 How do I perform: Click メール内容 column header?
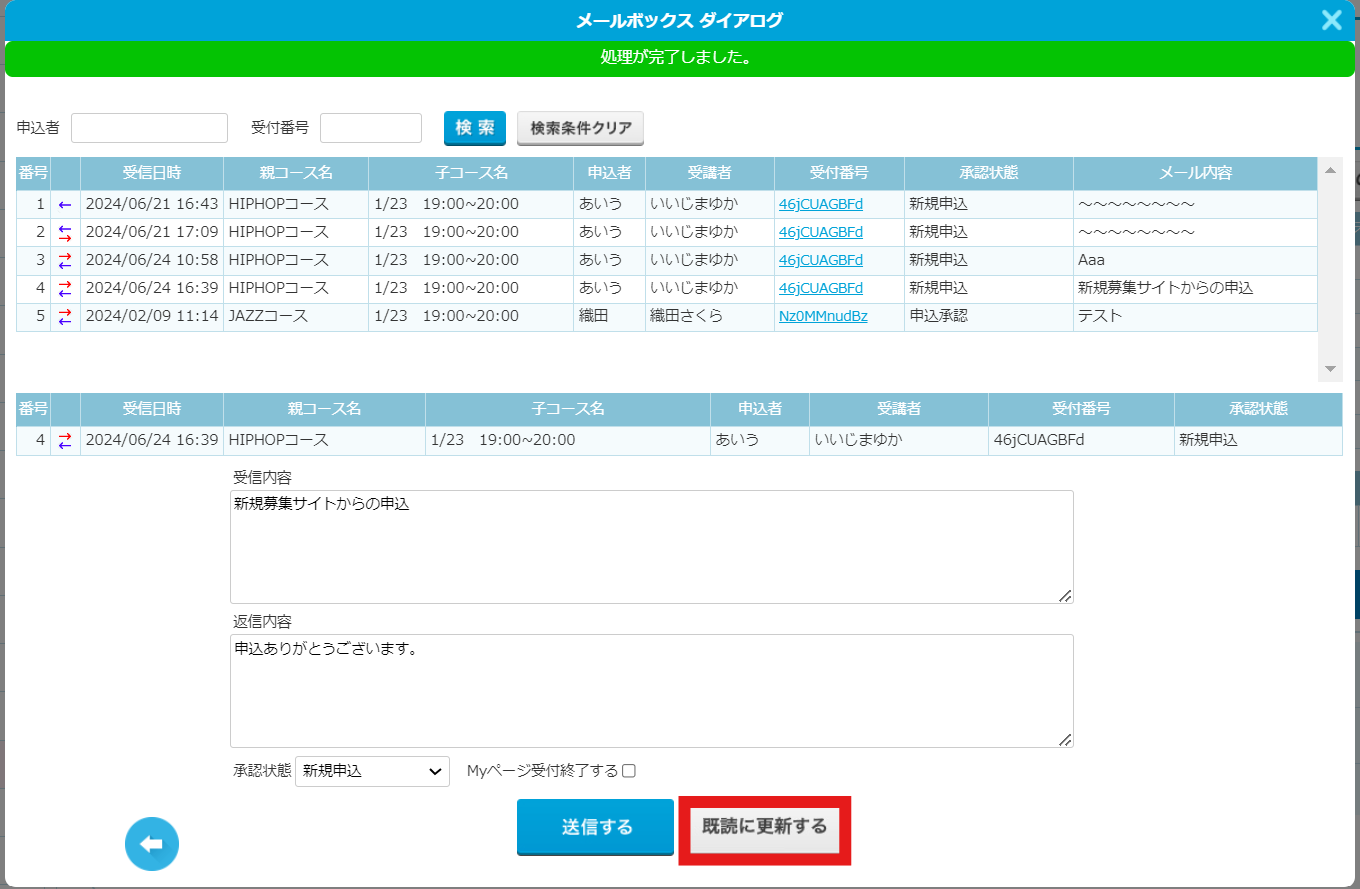tap(1195, 173)
